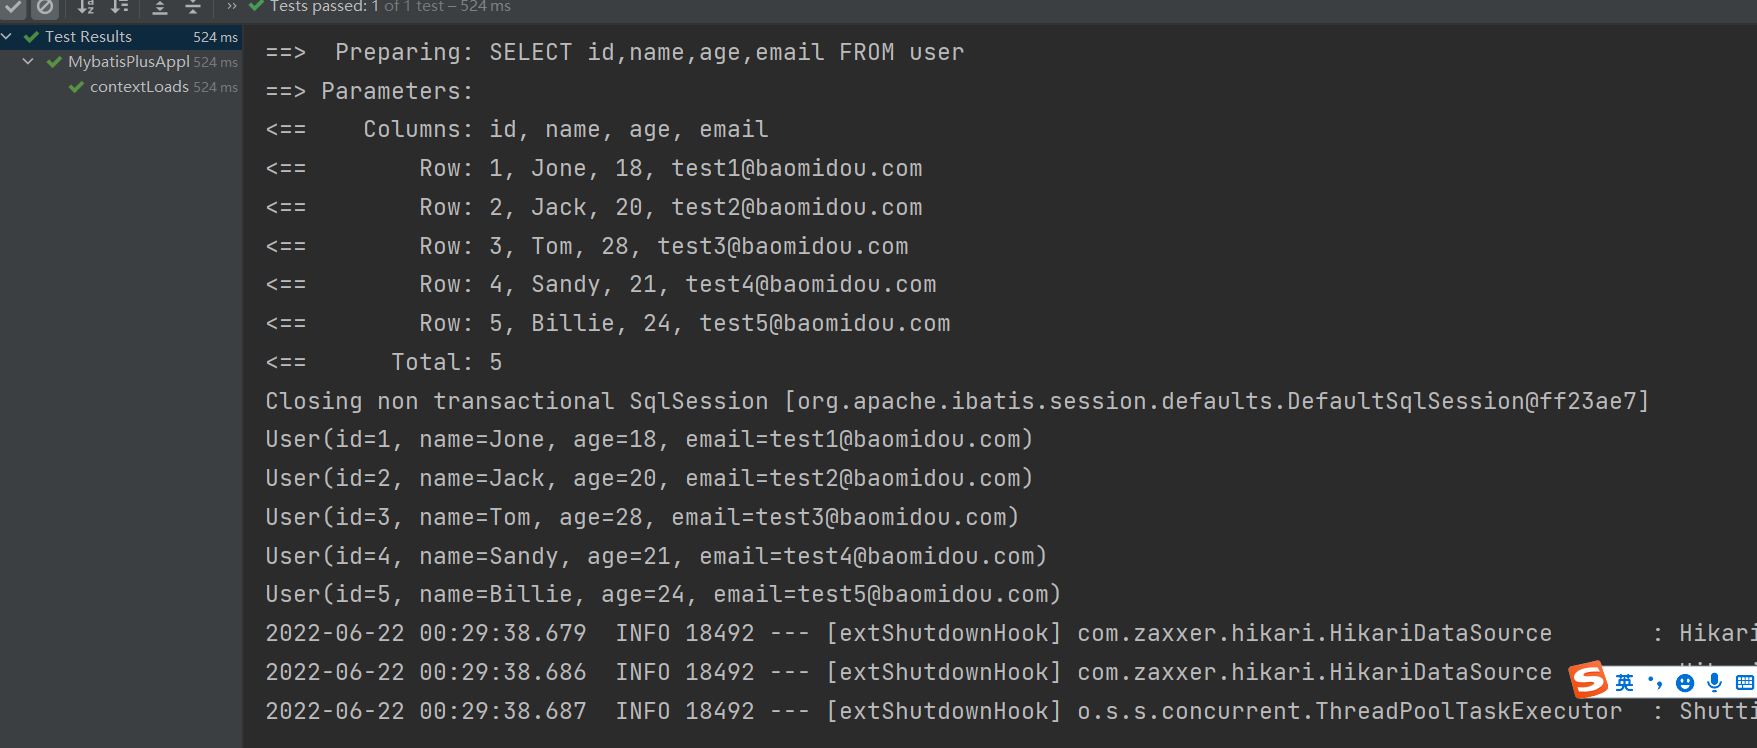The image size is (1757, 748).
Task: Select the Test Results row
Action: (x=88, y=37)
